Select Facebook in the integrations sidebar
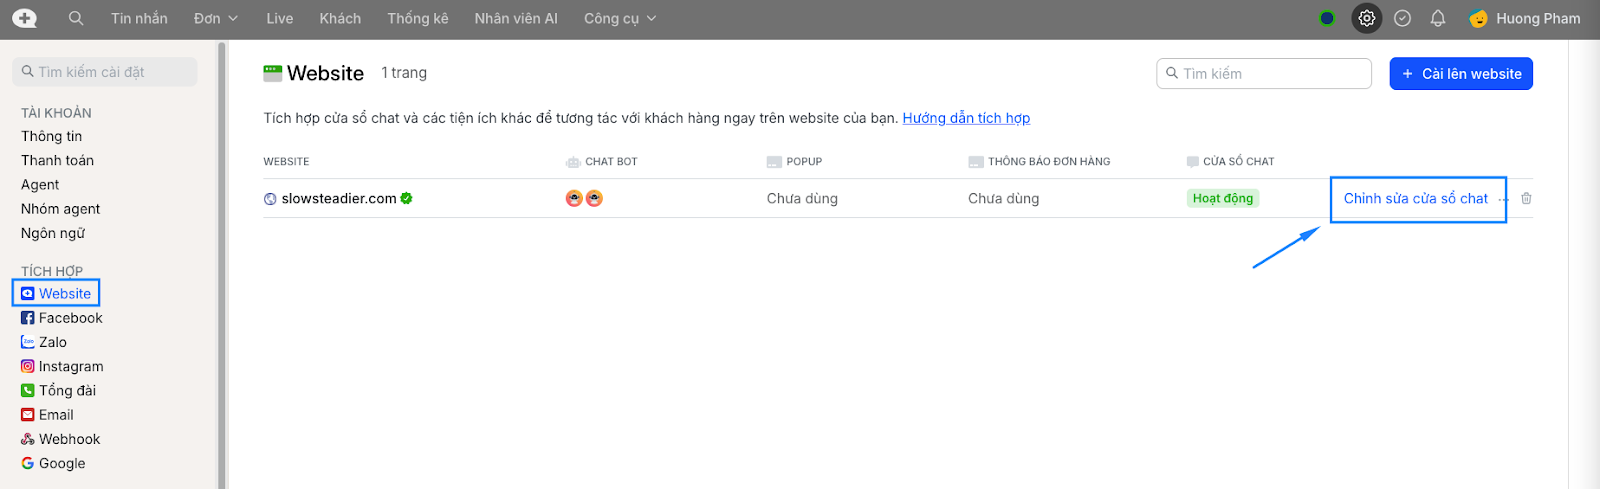 click(70, 318)
